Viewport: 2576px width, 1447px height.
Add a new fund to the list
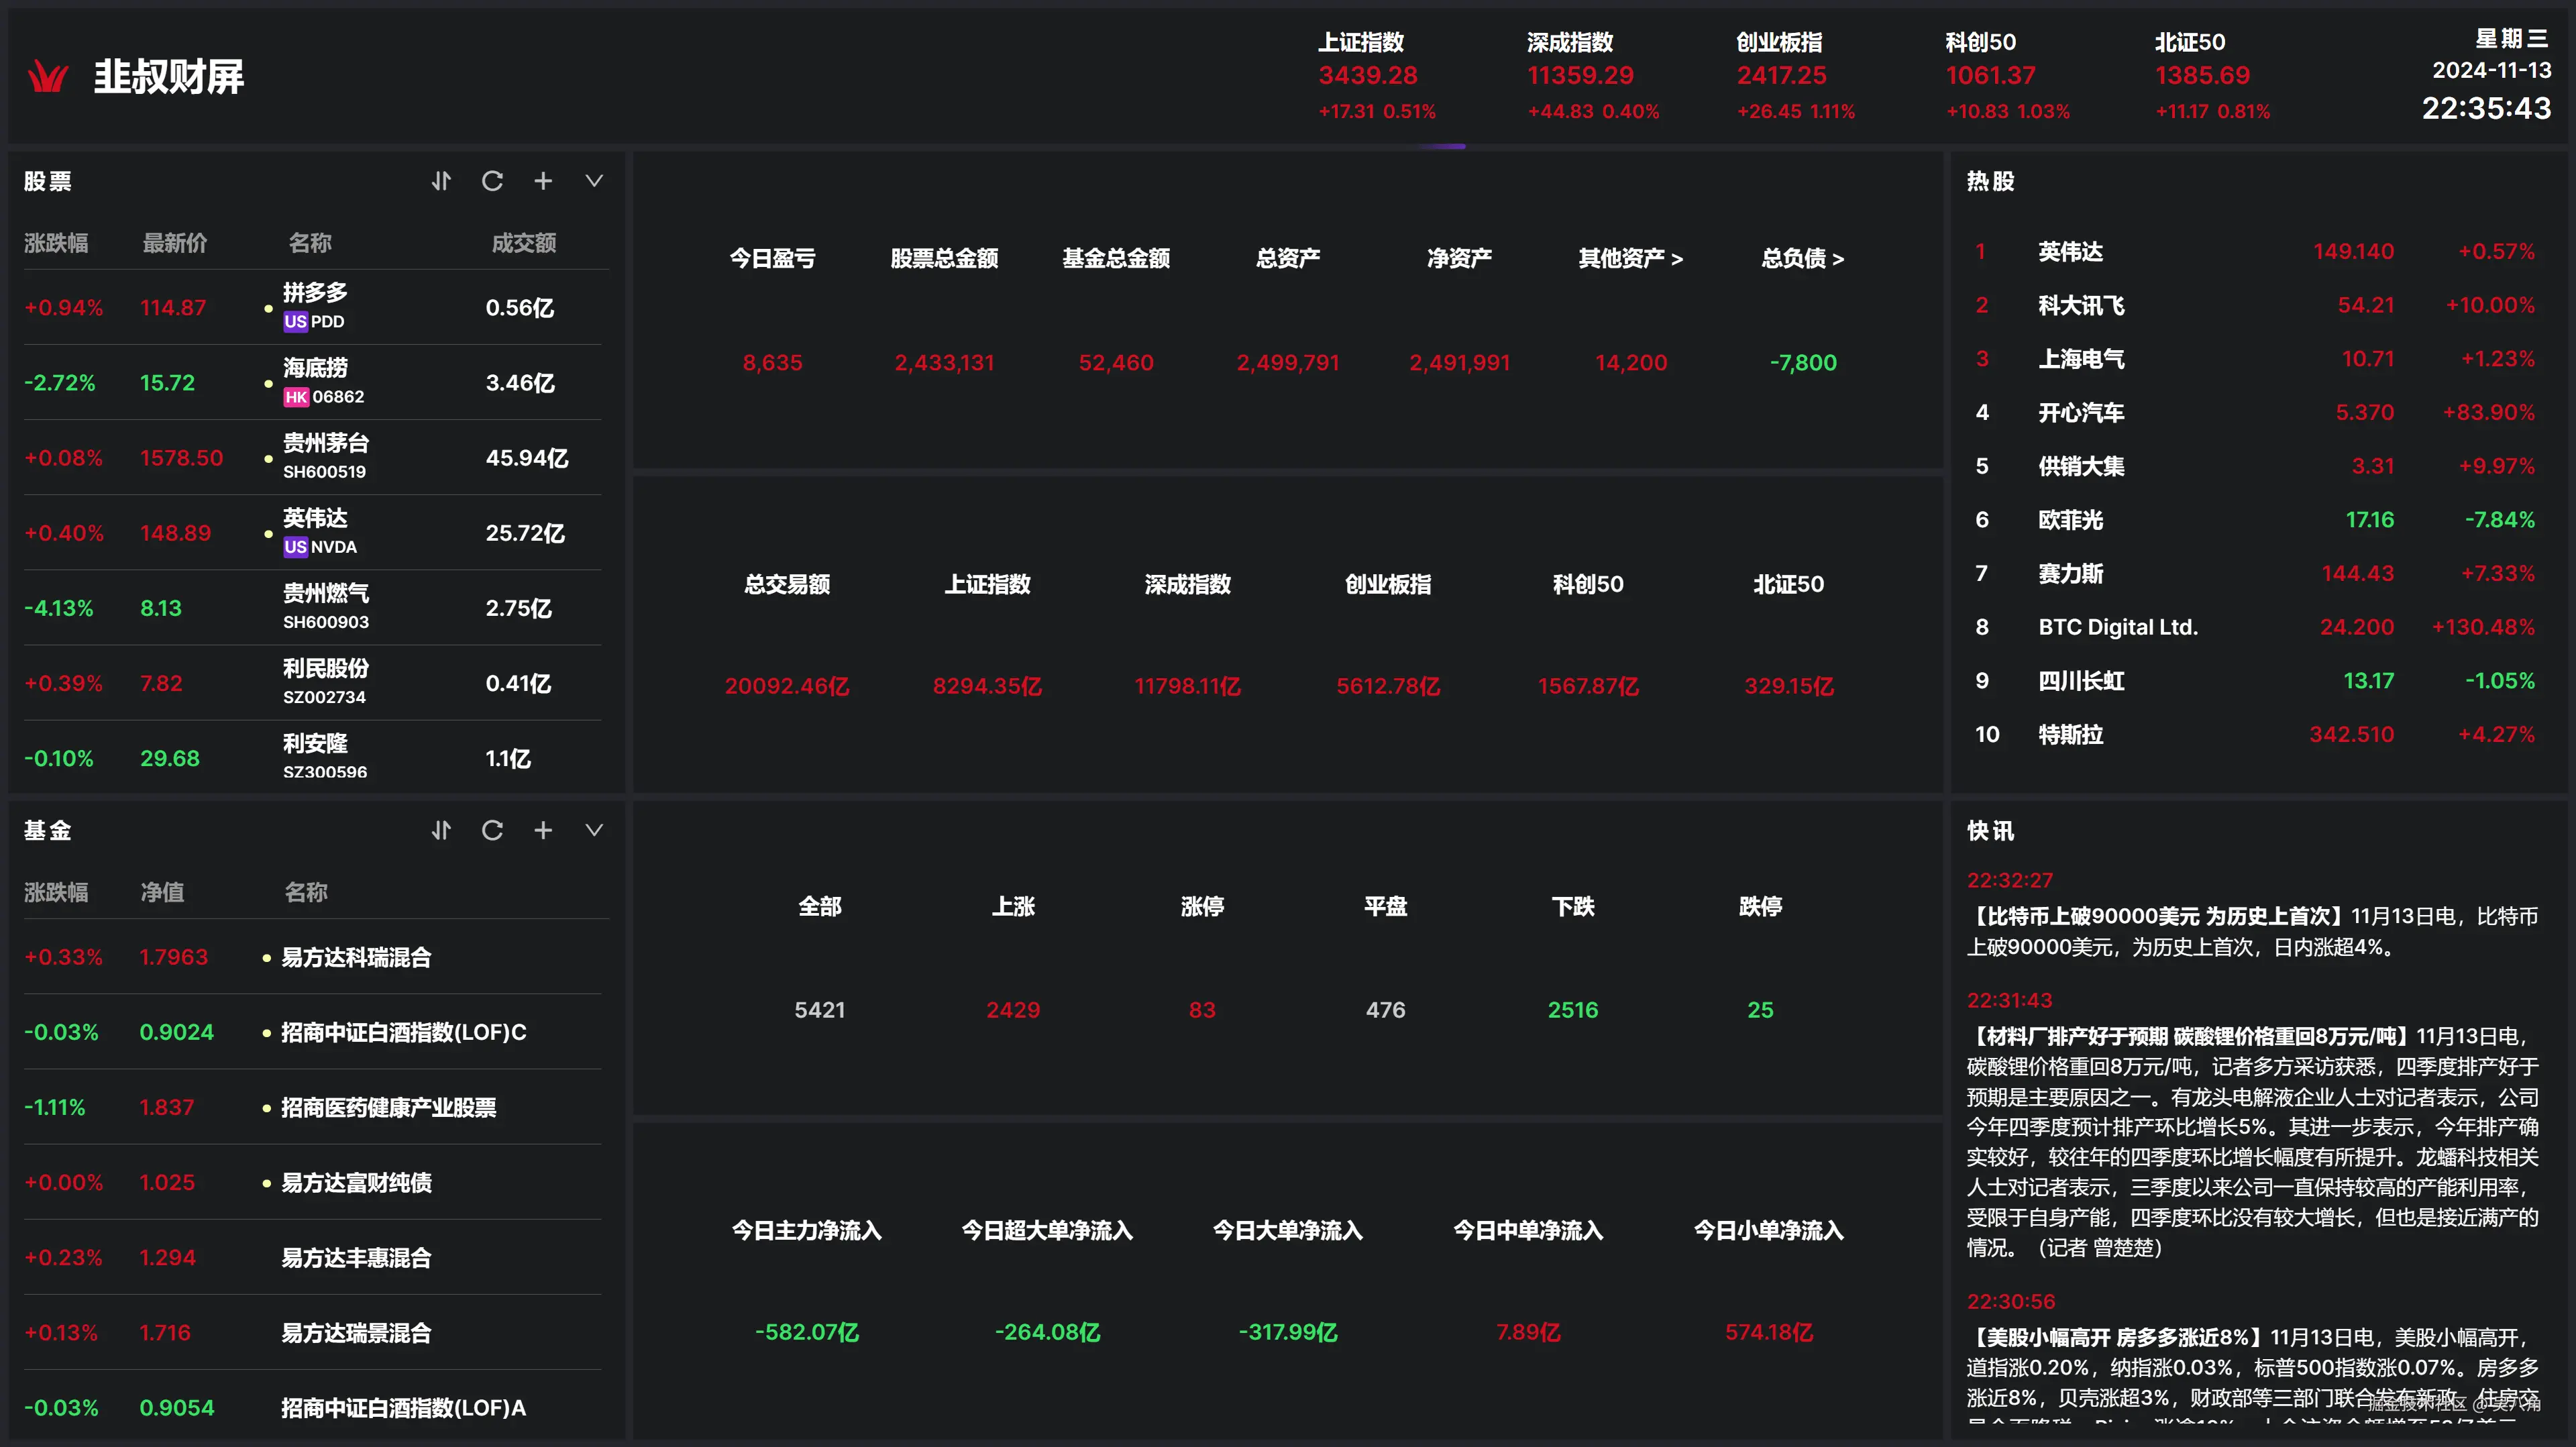[543, 830]
